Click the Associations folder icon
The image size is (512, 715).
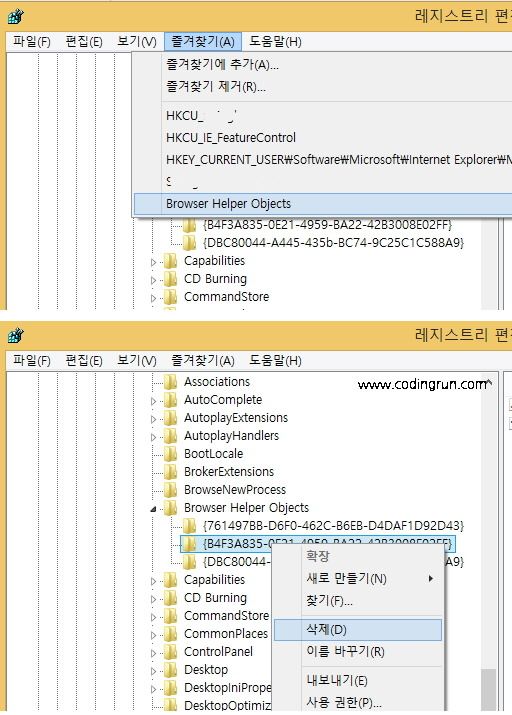(x=171, y=382)
